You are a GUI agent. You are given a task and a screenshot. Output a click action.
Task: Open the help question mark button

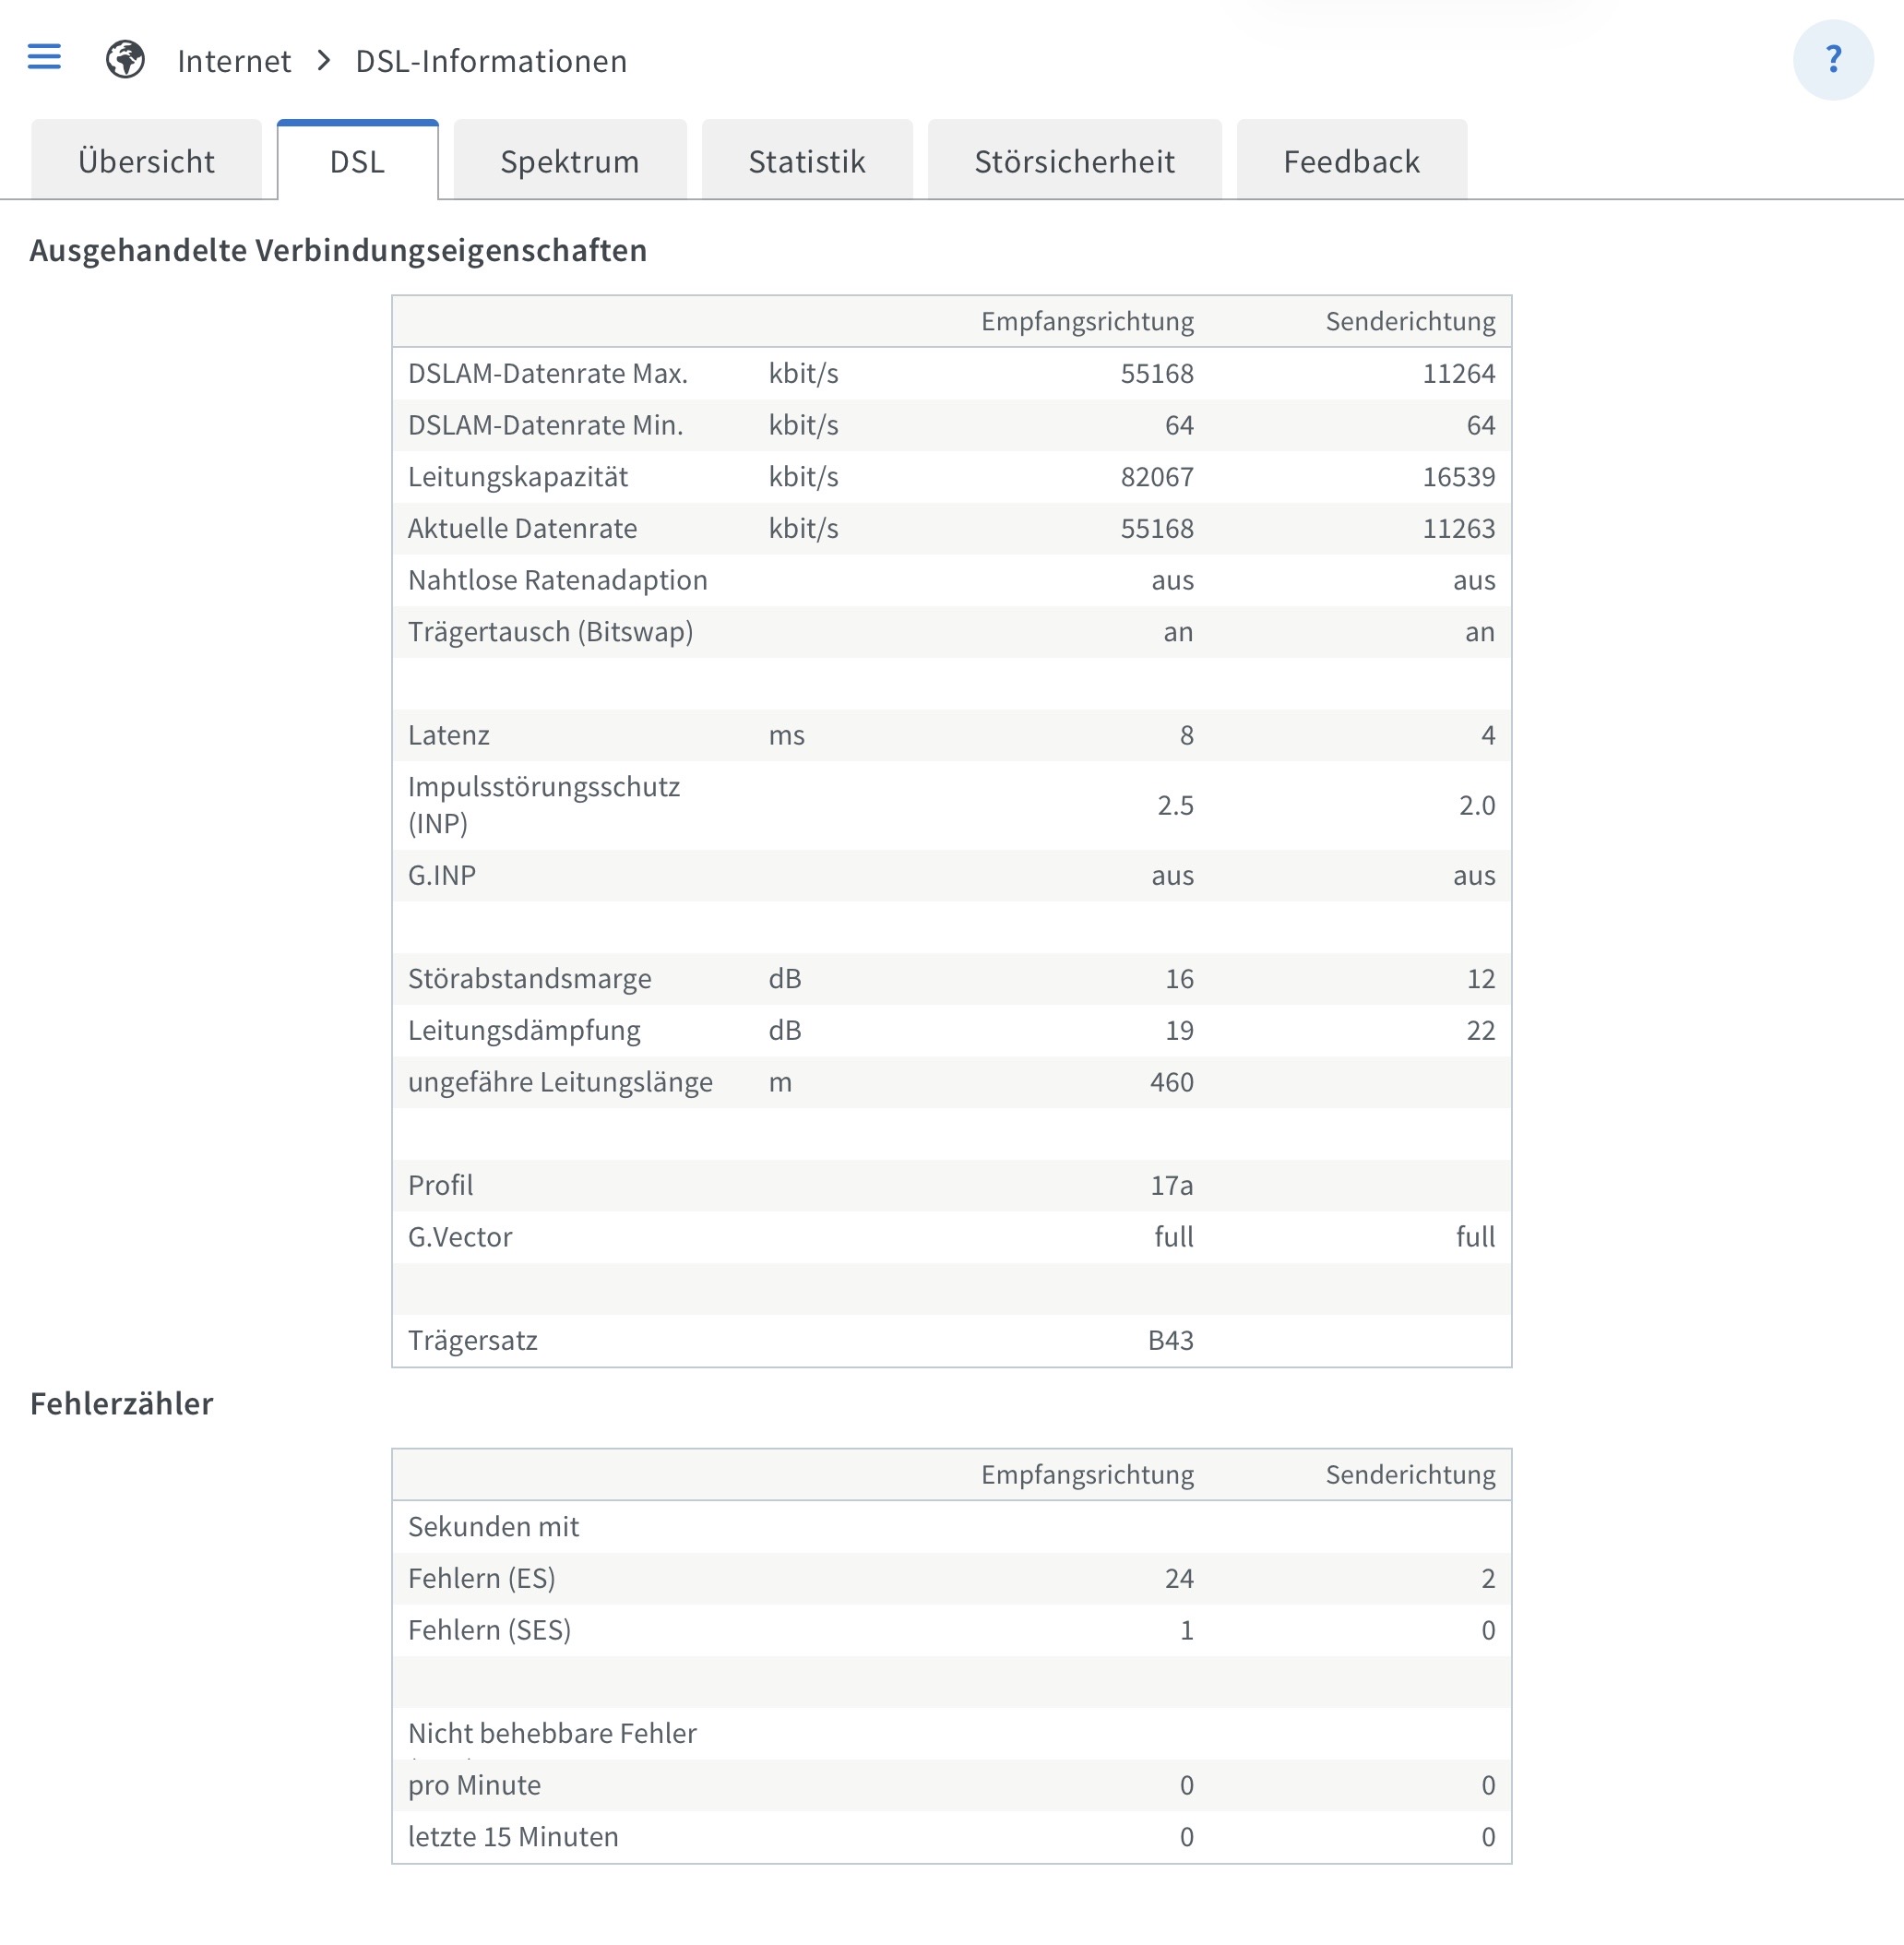point(1832,60)
